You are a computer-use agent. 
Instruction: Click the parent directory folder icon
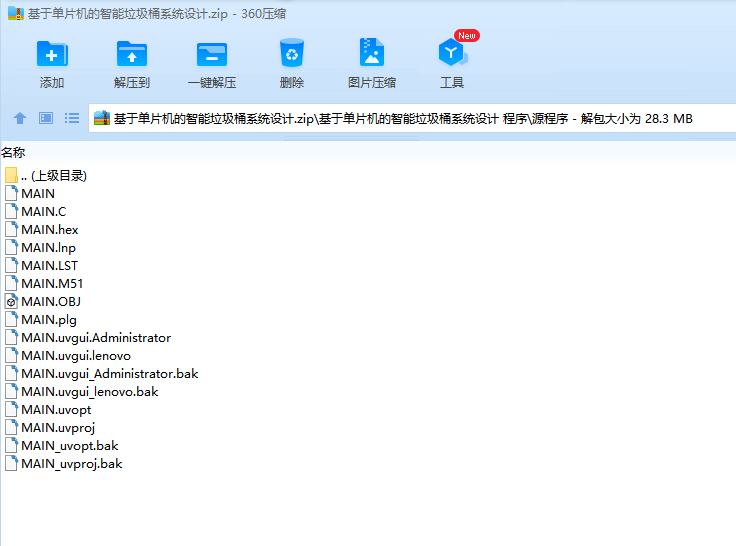point(11,176)
